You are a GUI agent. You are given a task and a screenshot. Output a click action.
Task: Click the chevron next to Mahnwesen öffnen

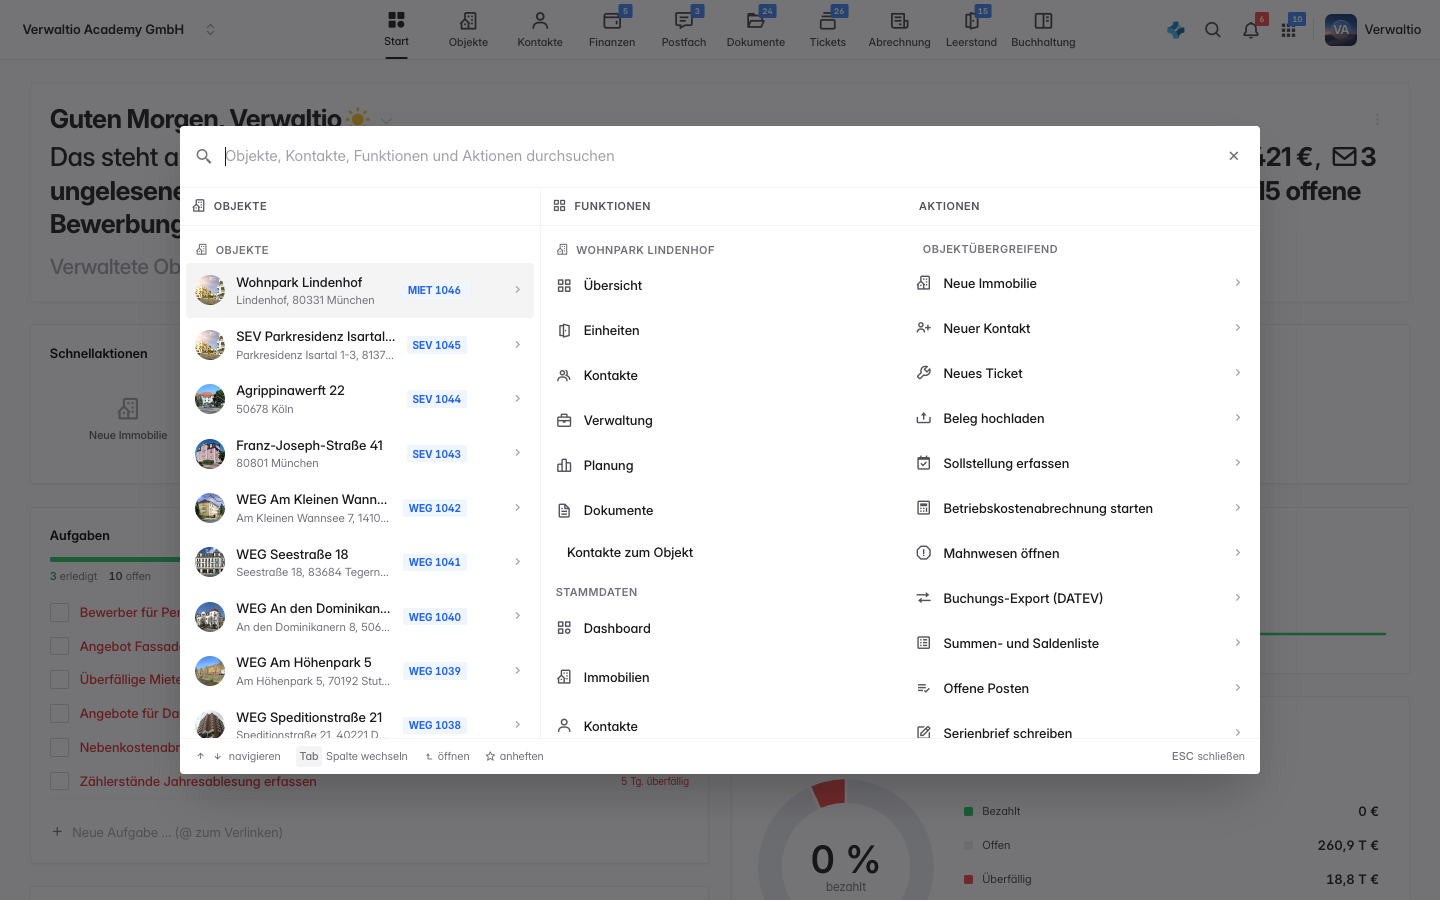coord(1237,553)
